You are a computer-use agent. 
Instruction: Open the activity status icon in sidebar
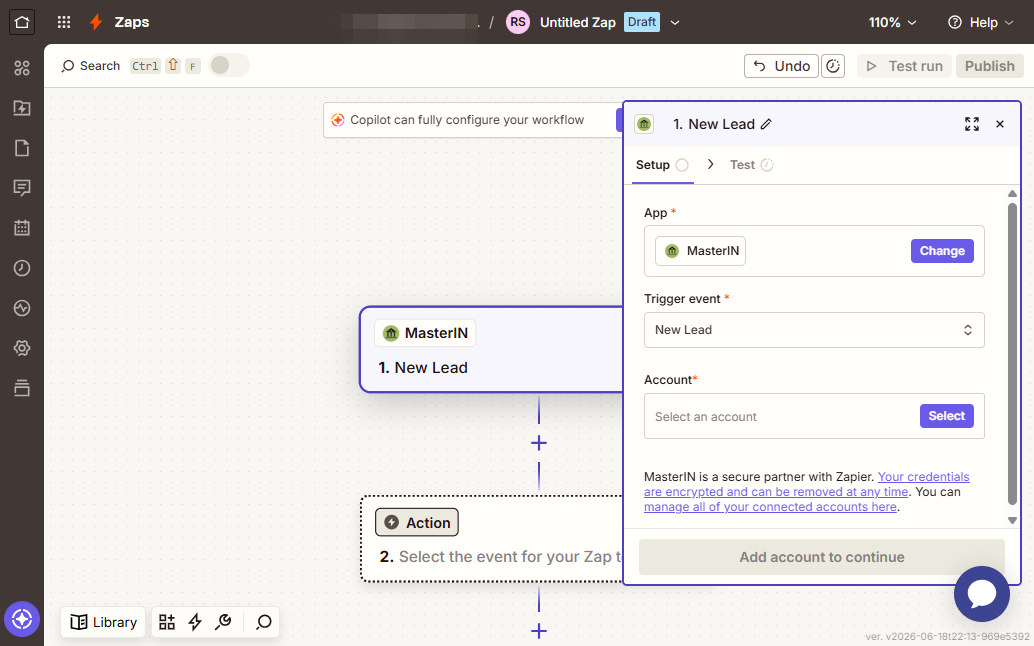click(22, 308)
